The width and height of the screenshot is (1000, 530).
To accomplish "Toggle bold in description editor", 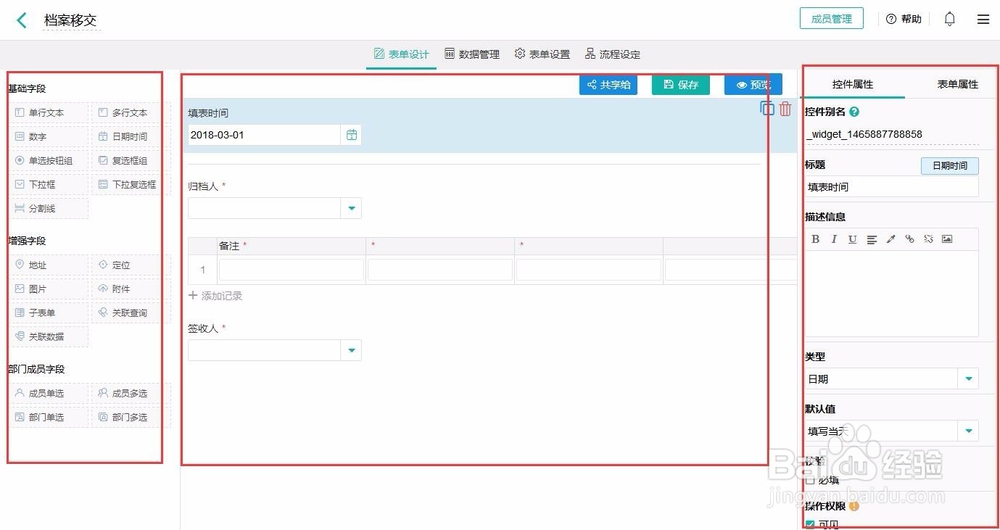I will 816,239.
